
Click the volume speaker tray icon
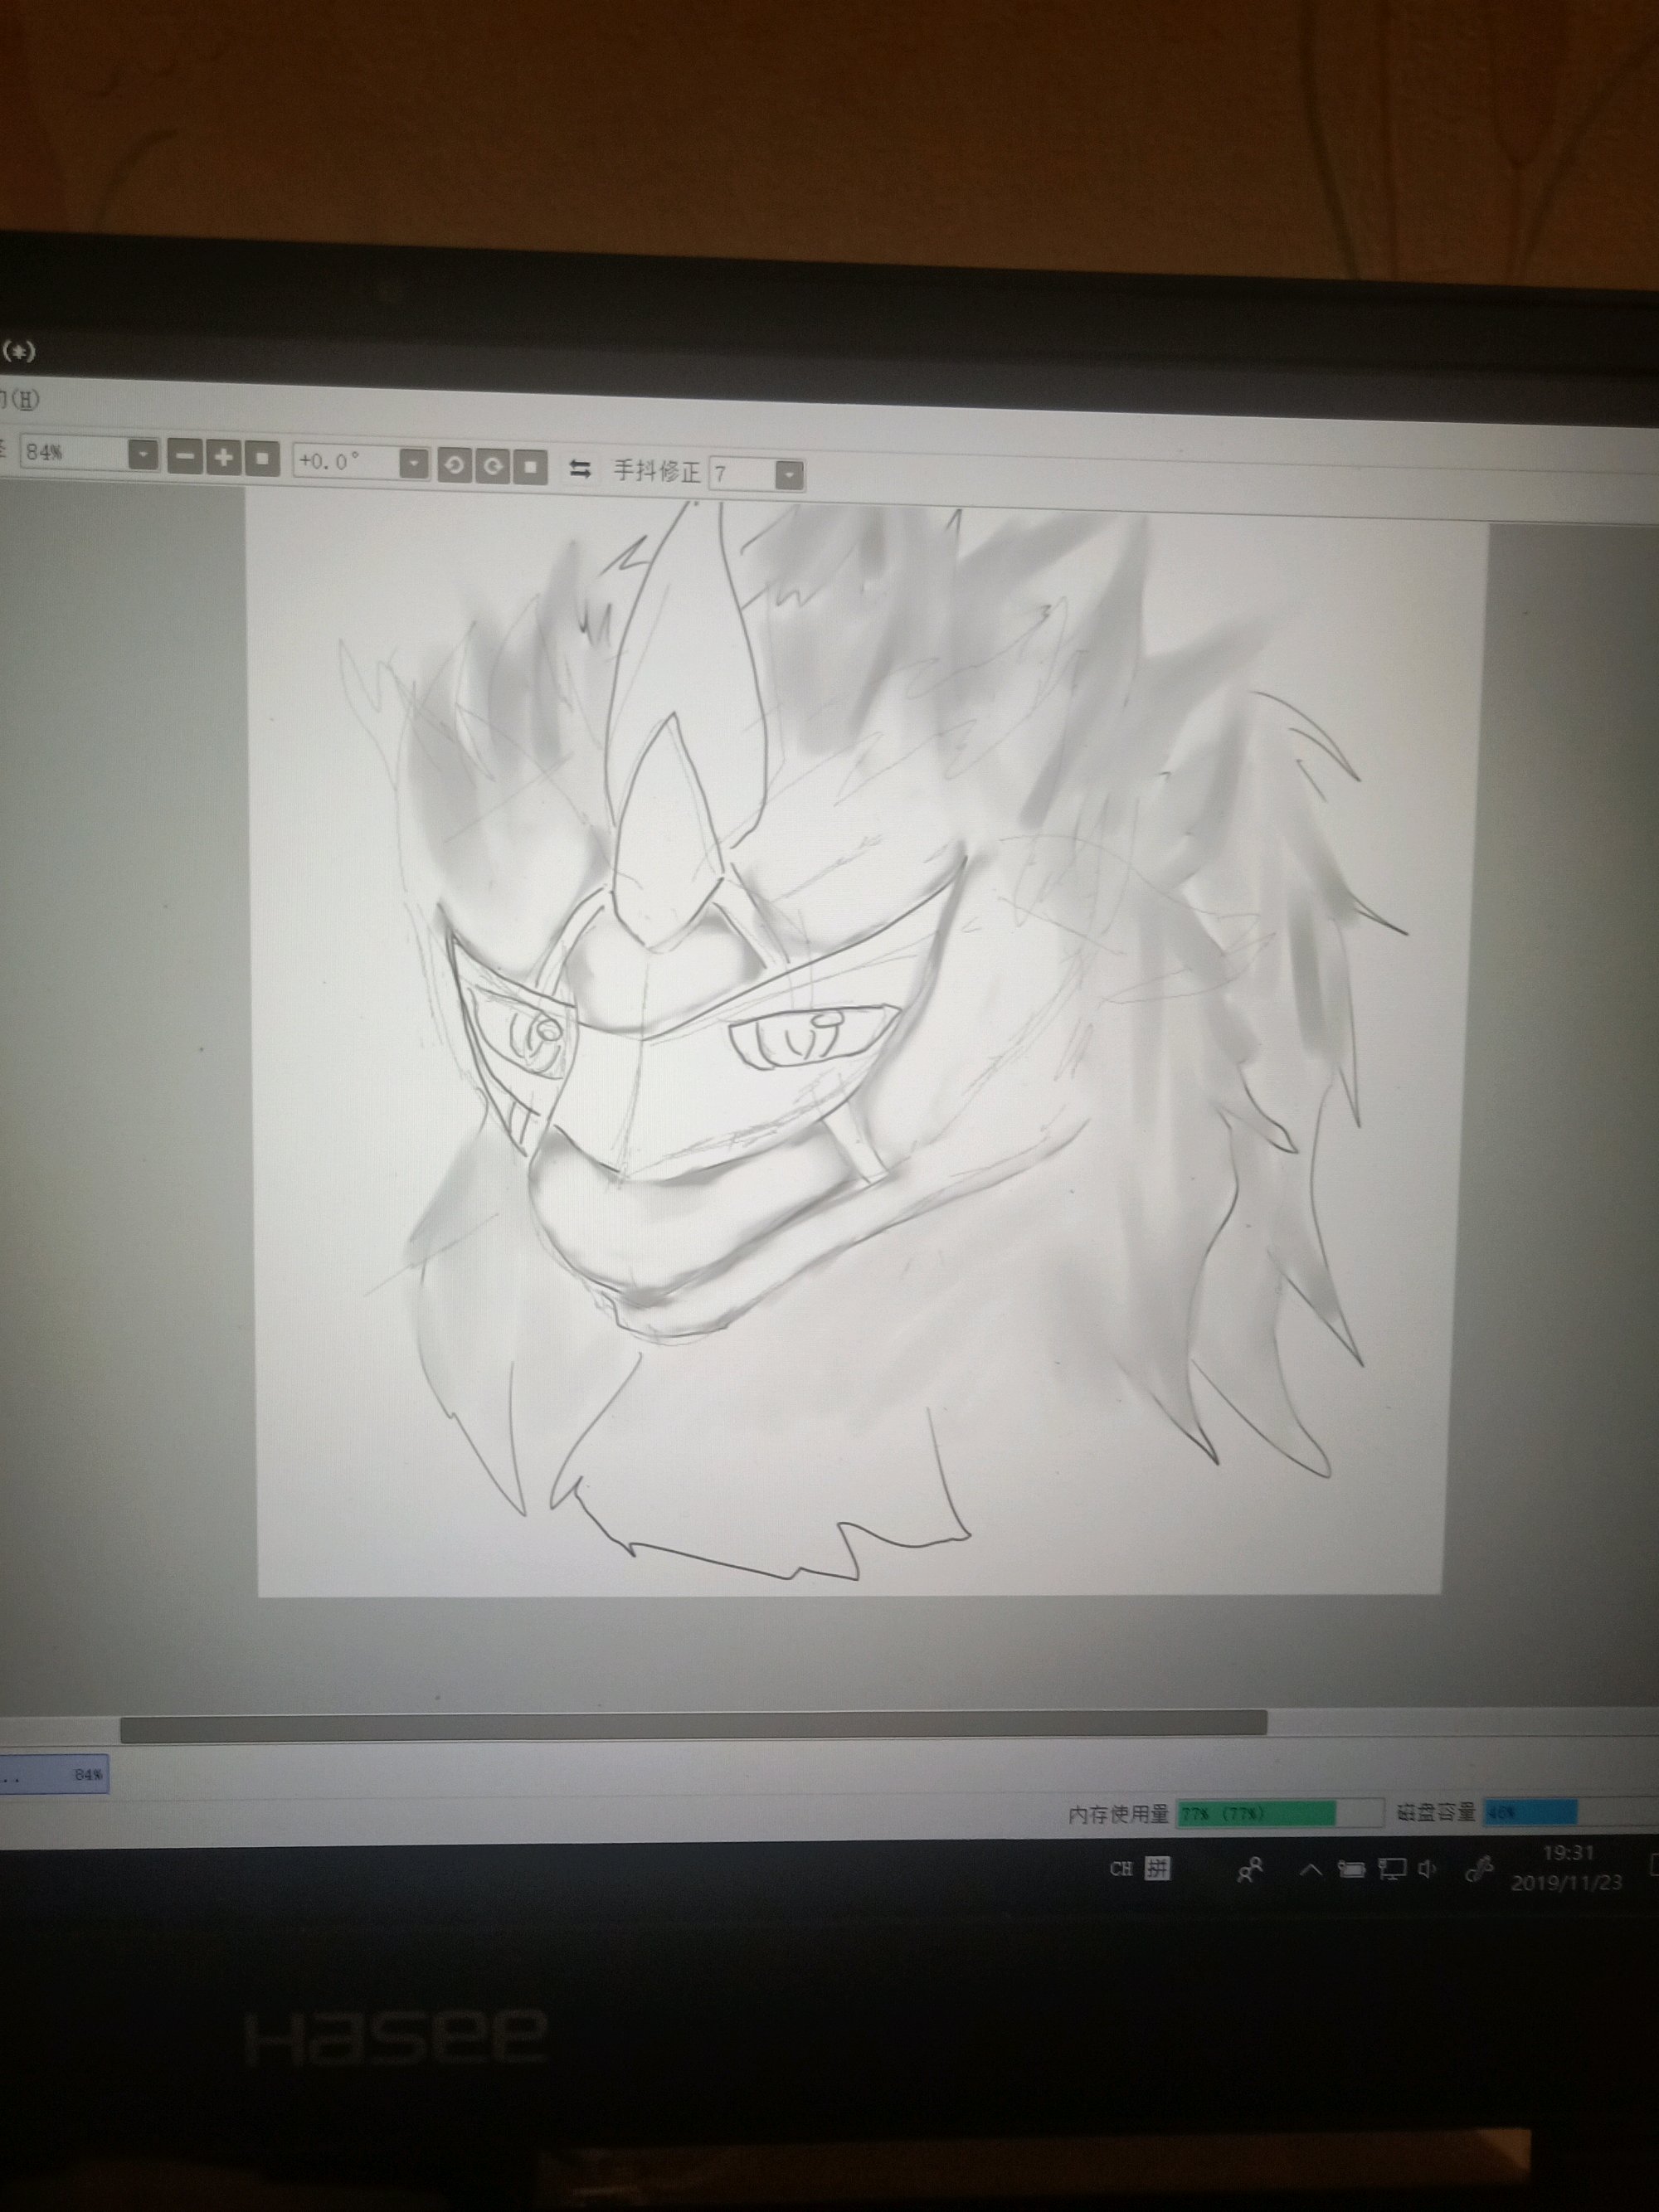pyautogui.click(x=1427, y=1869)
